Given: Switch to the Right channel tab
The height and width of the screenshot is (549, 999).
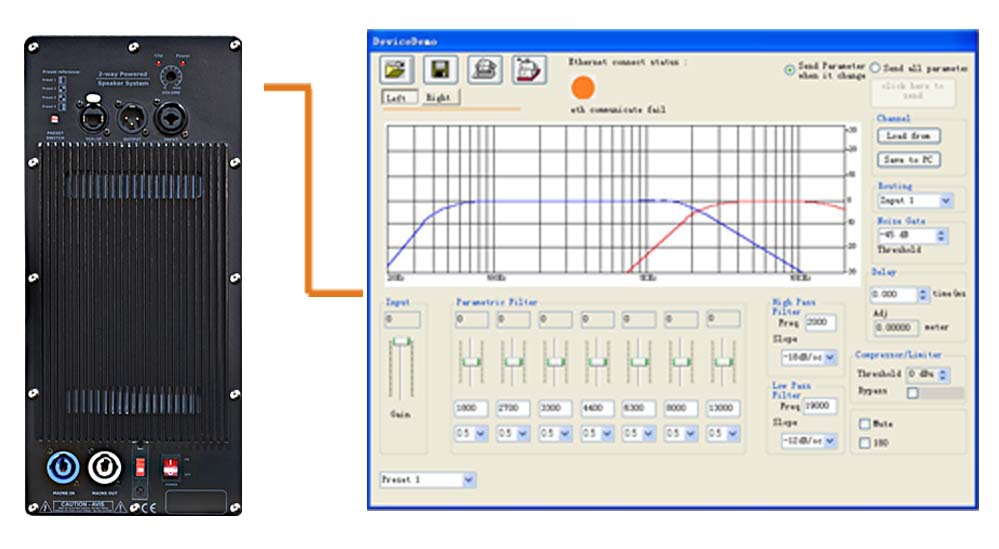Looking at the screenshot, I should click(439, 97).
